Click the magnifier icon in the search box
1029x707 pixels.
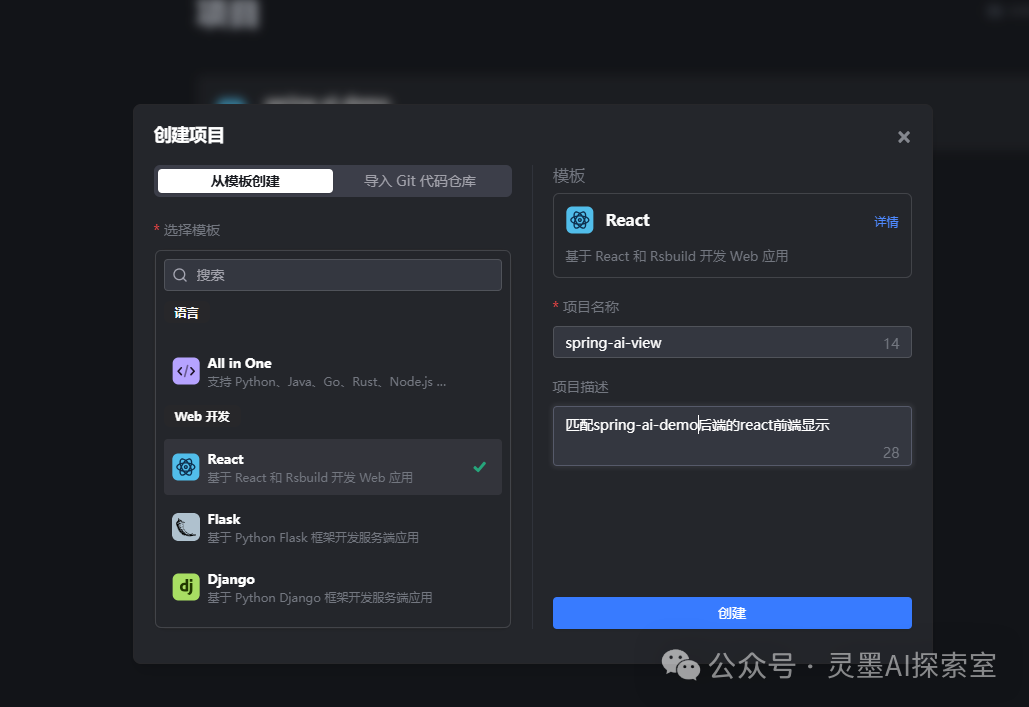pyautogui.click(x=180, y=275)
